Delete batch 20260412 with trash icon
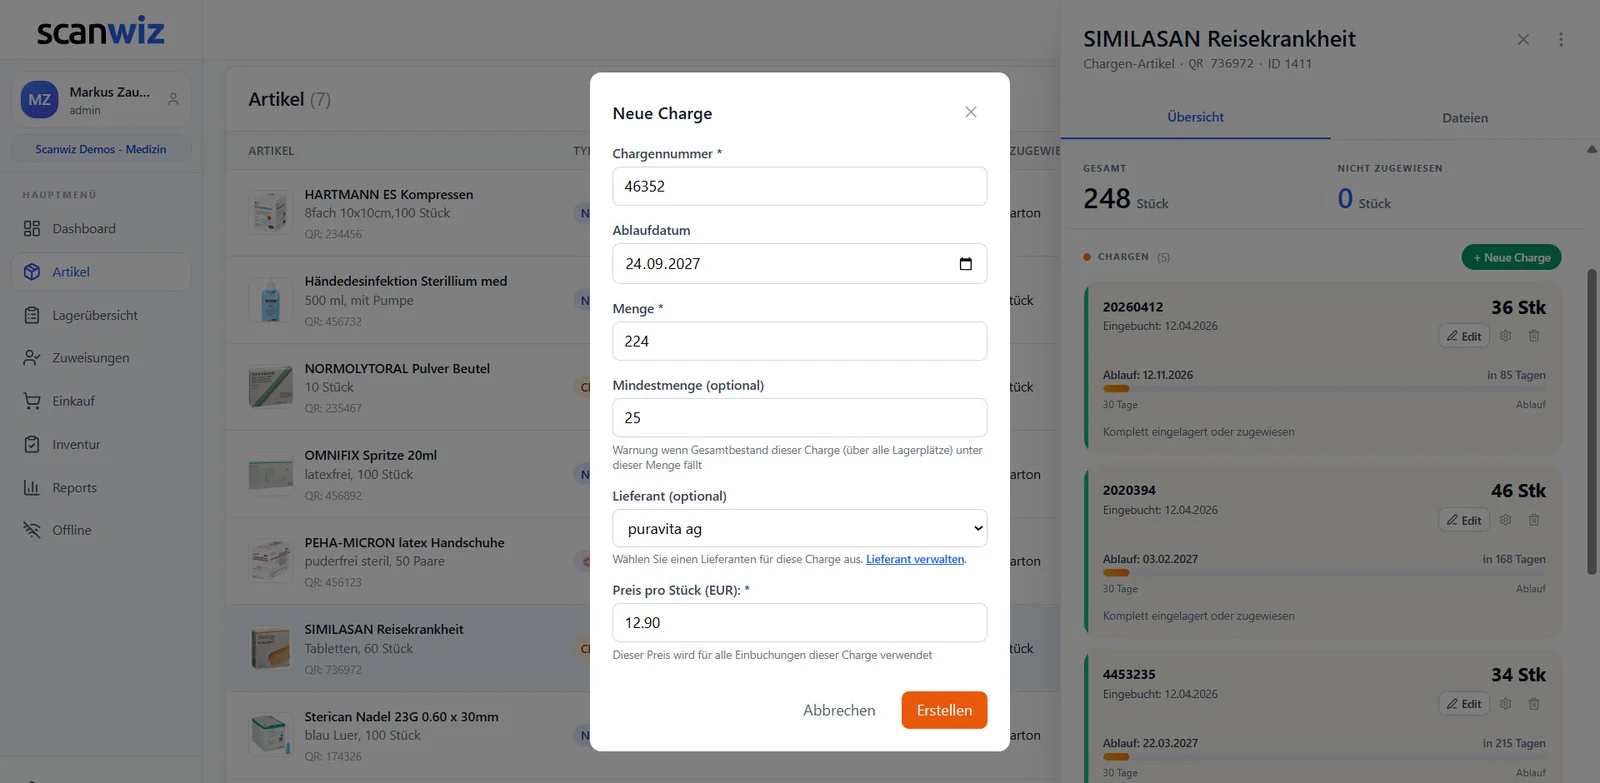Image resolution: width=1600 pixels, height=783 pixels. pos(1534,336)
